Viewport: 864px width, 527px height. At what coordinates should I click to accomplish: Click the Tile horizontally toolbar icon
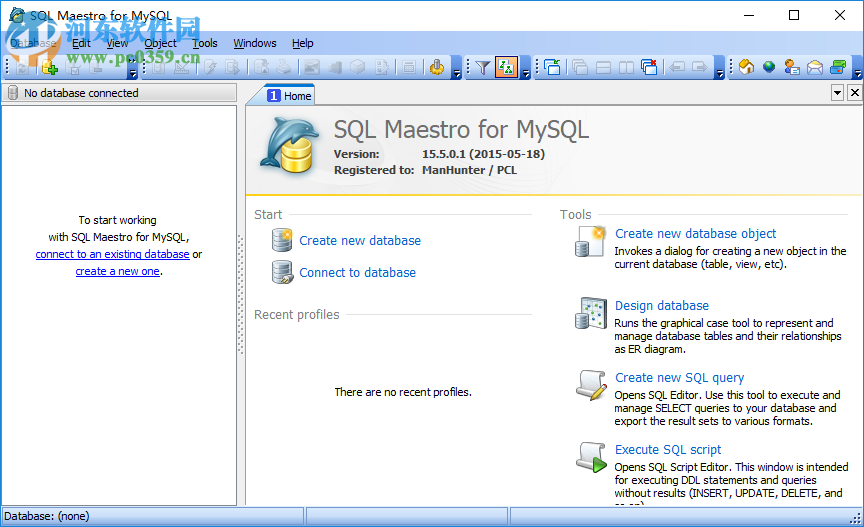coord(603,67)
